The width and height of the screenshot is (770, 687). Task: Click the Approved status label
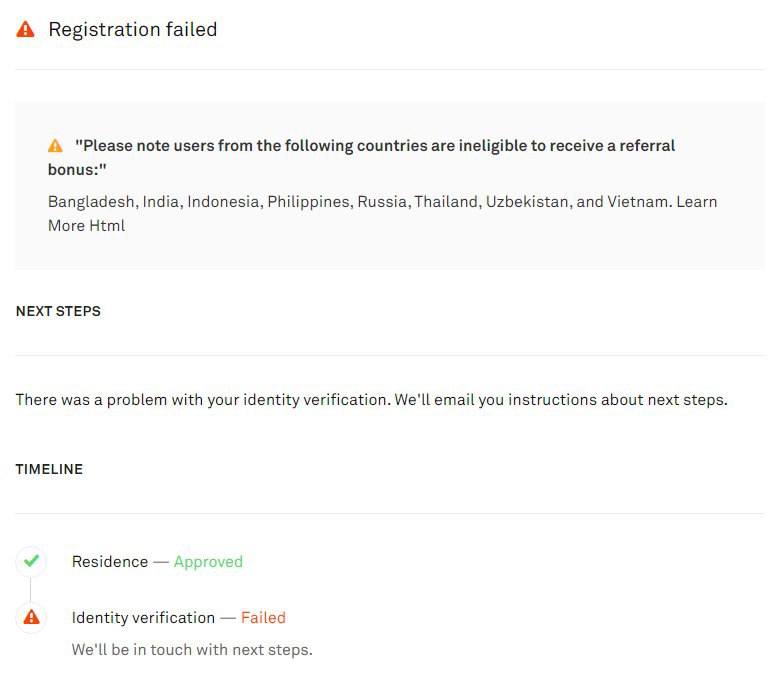click(208, 561)
